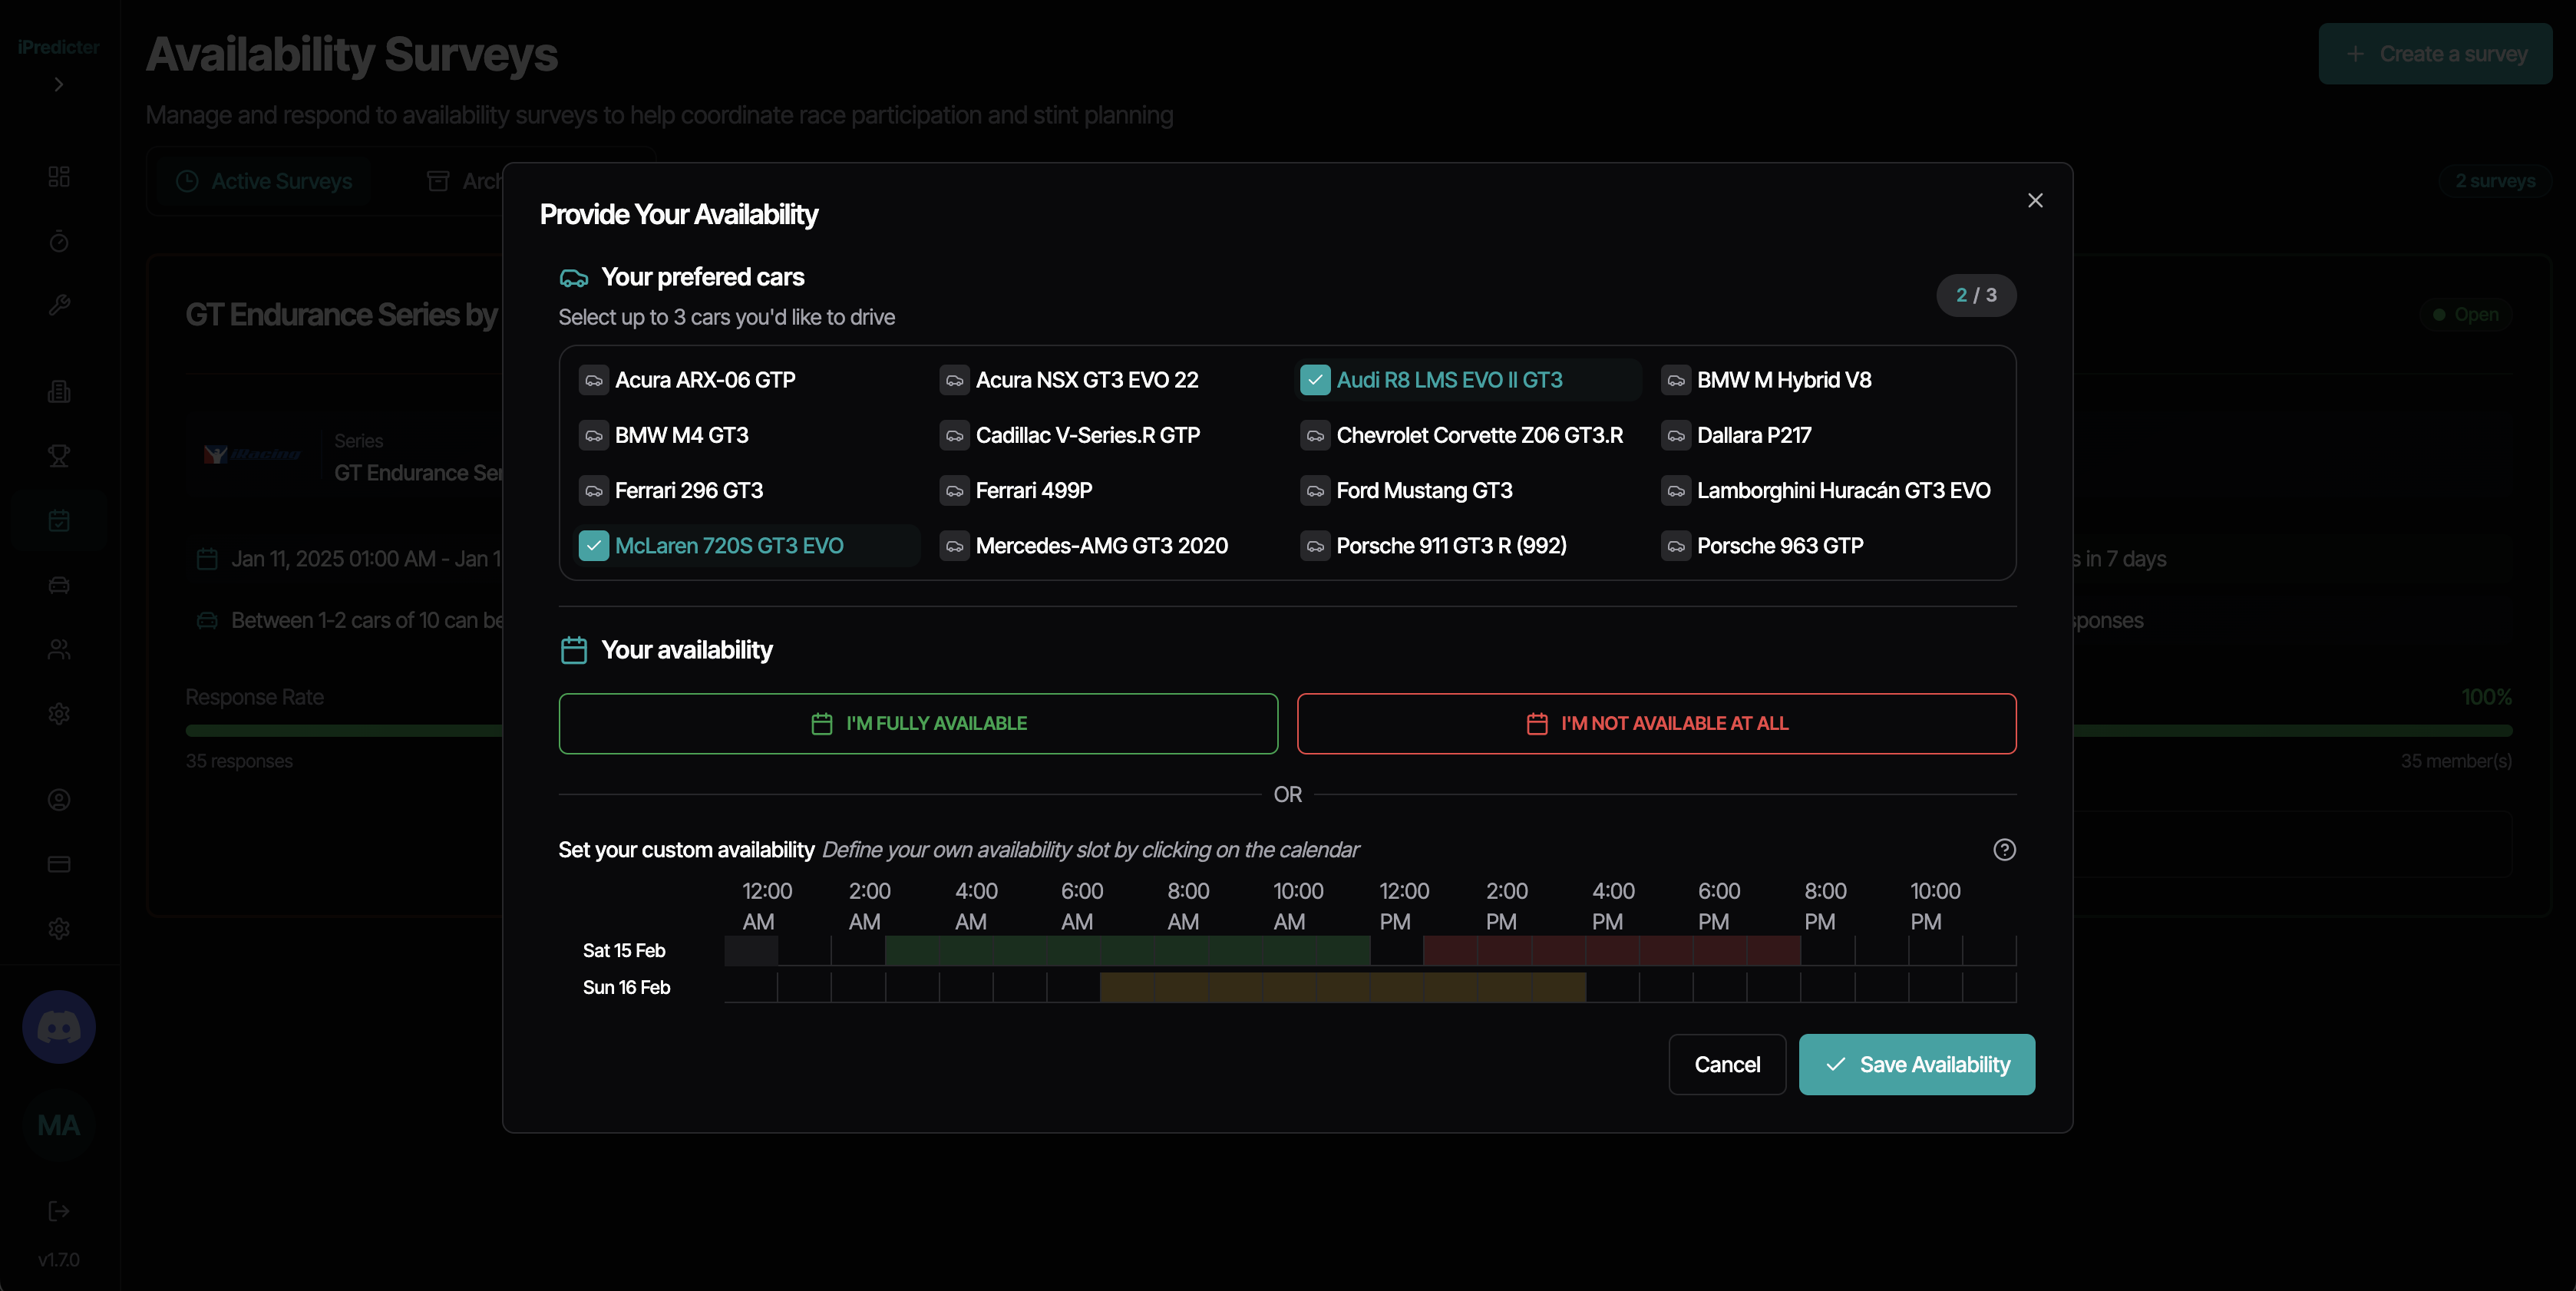Viewport: 2576px width, 1291px height.
Task: Collapse the sidebar using the chevron arrow
Action: point(58,85)
